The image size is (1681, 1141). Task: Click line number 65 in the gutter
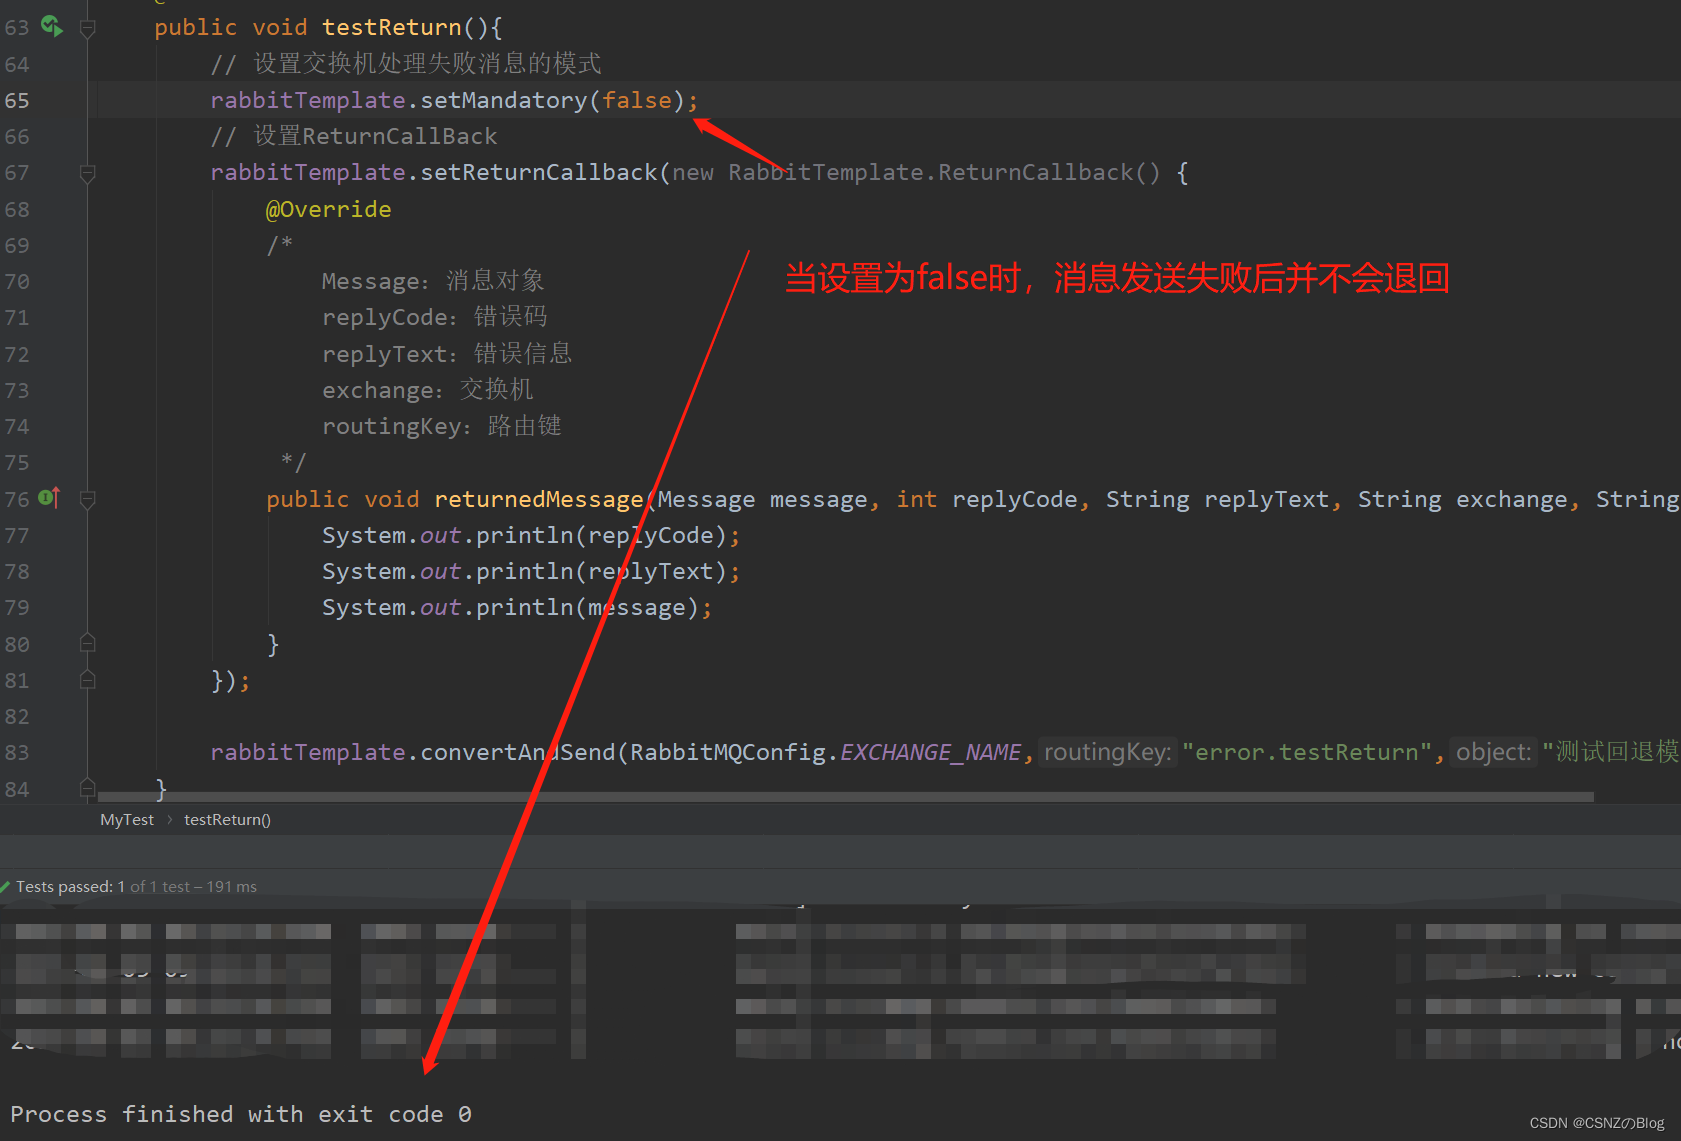point(17,100)
